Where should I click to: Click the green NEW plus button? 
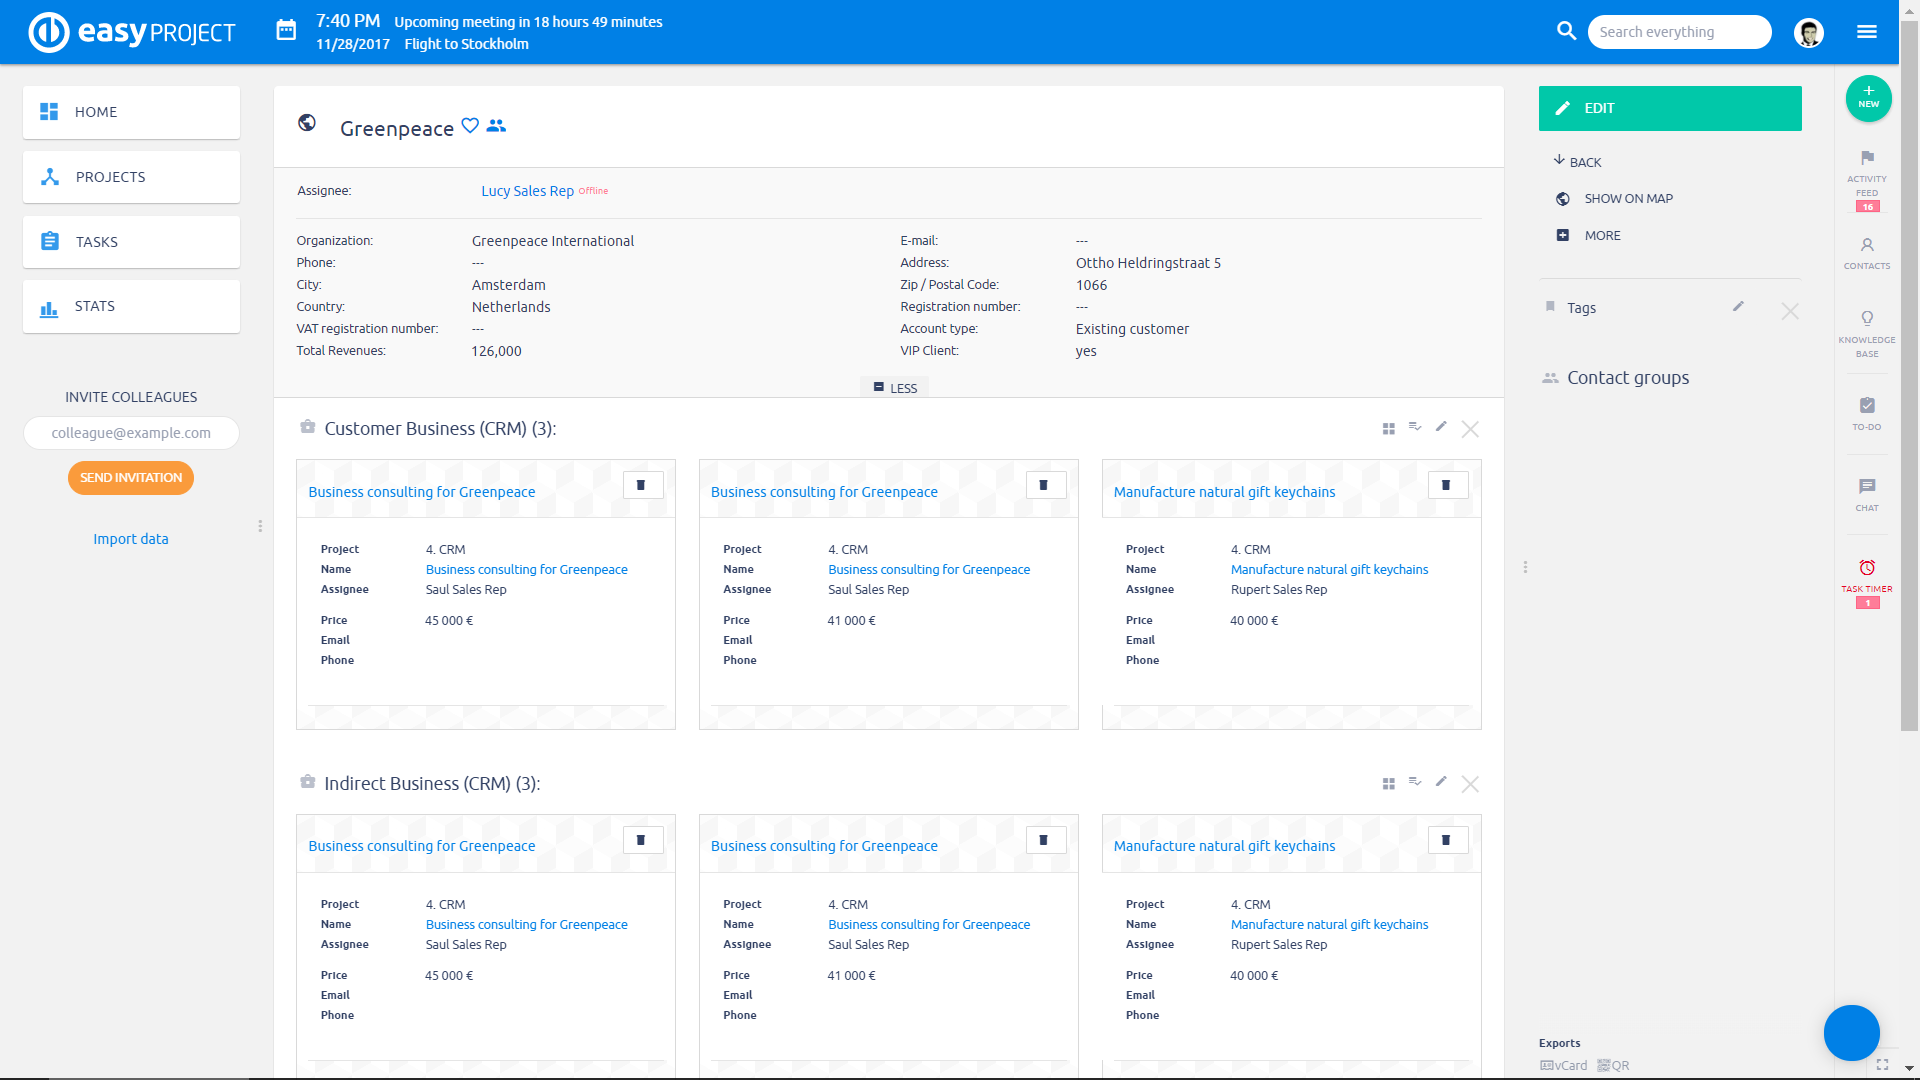(1868, 98)
